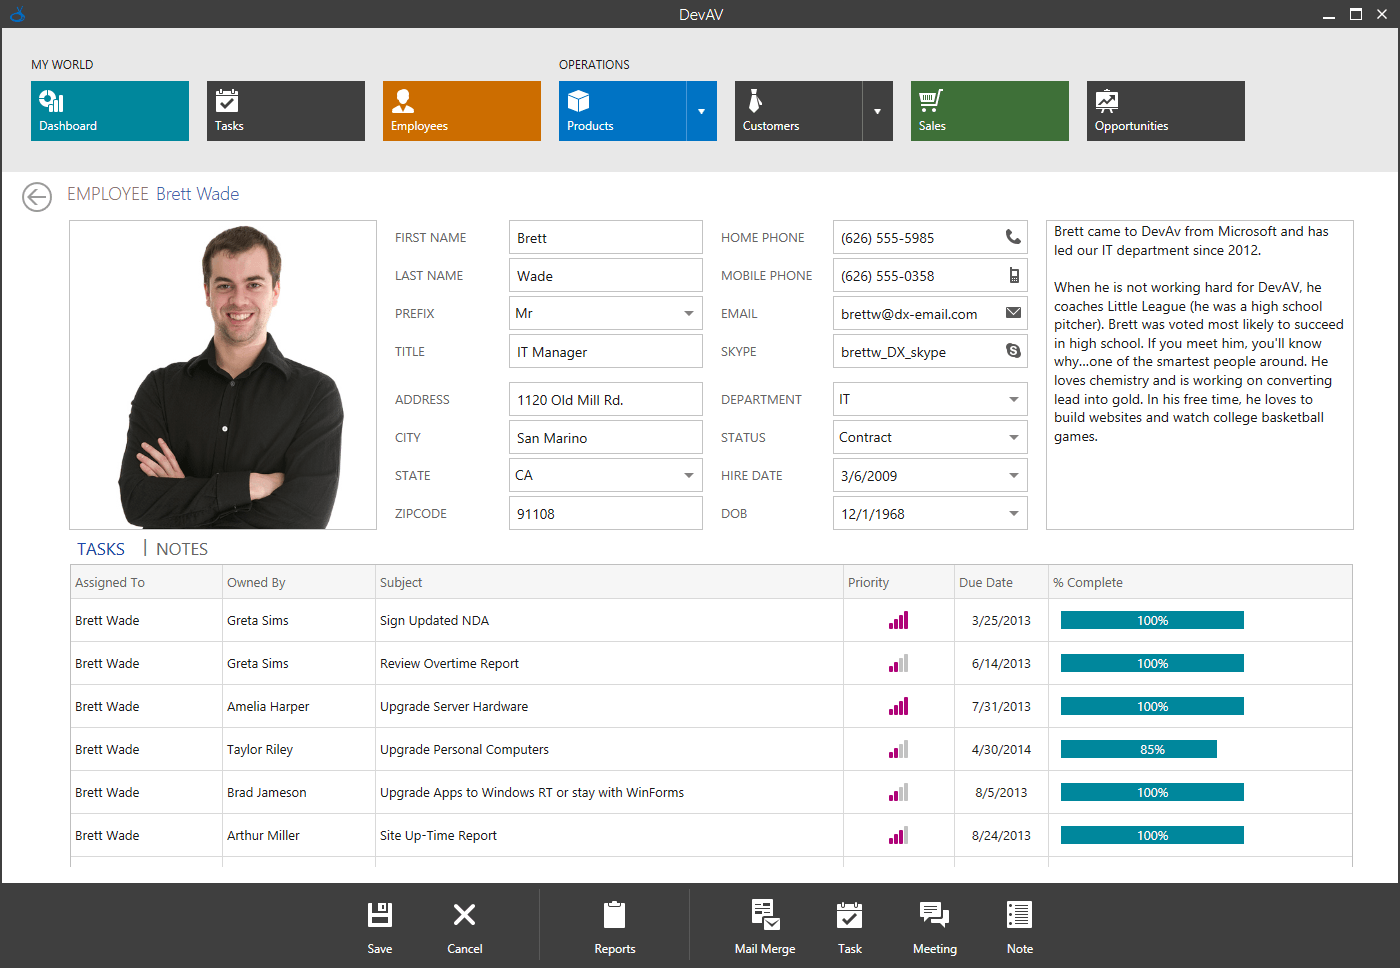Start a Mail Merge
The image size is (1400, 968).
click(x=765, y=927)
